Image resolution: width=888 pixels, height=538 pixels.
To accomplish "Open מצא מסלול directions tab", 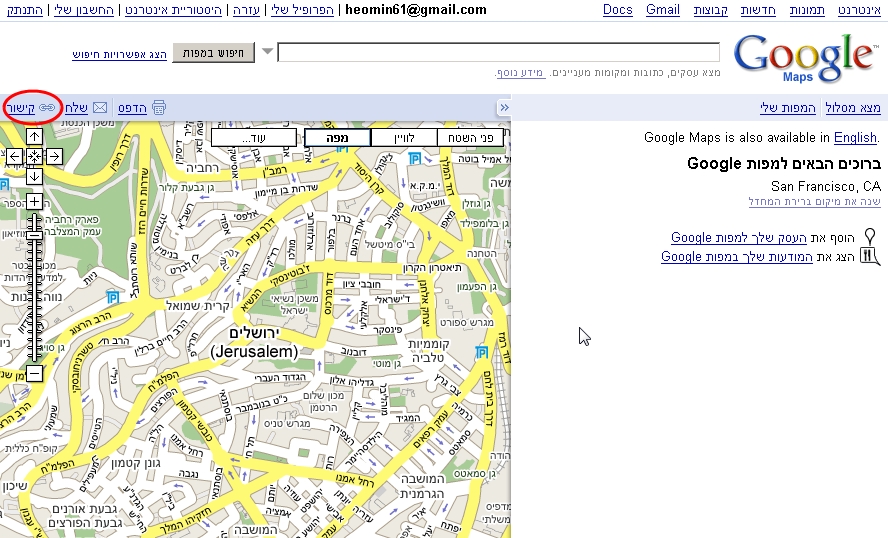I will (853, 108).
